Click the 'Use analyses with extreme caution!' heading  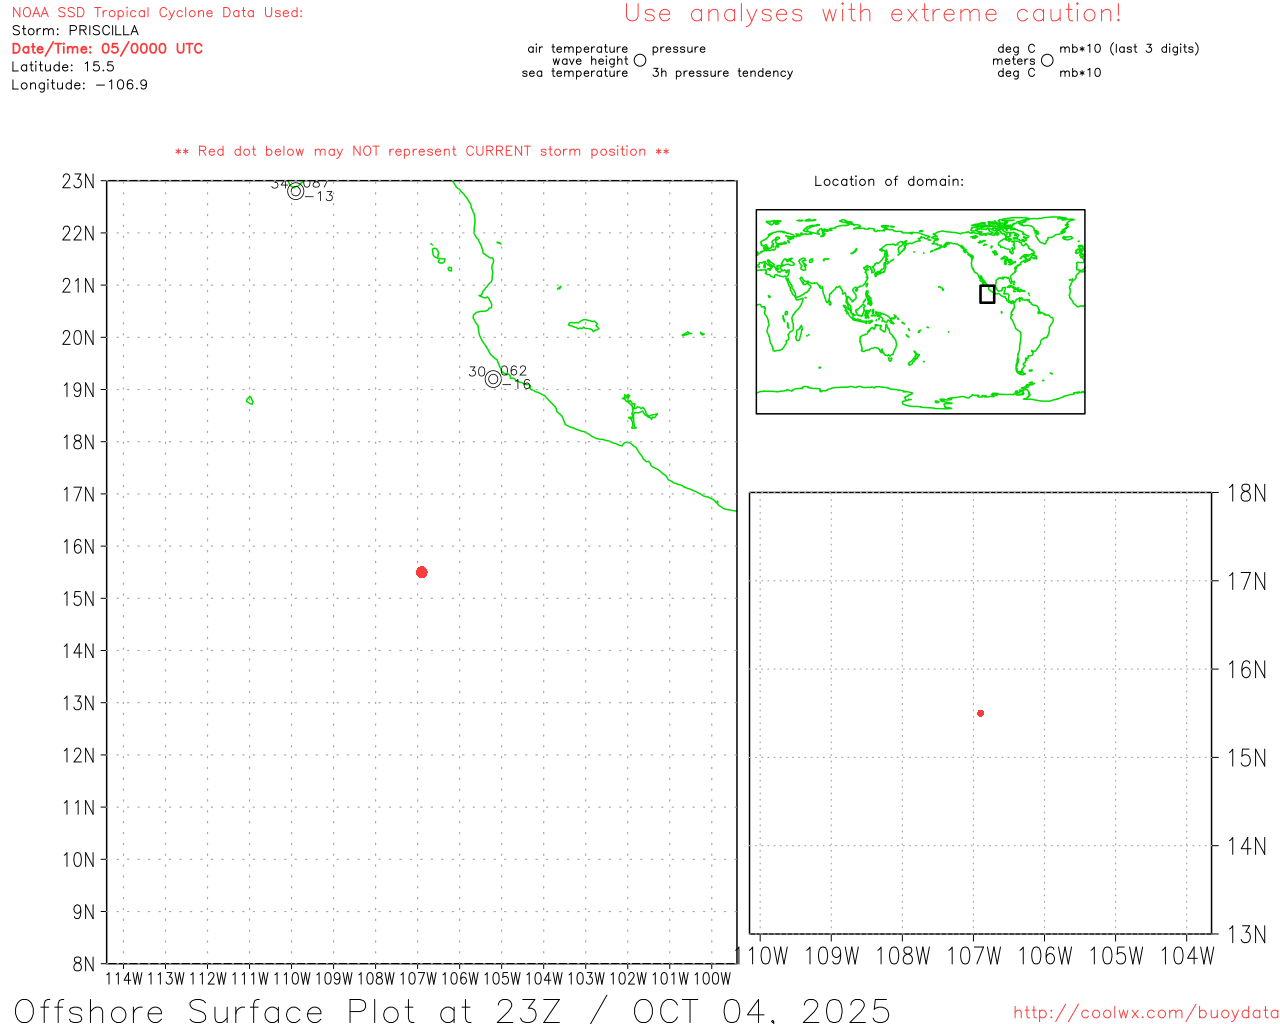coord(872,14)
